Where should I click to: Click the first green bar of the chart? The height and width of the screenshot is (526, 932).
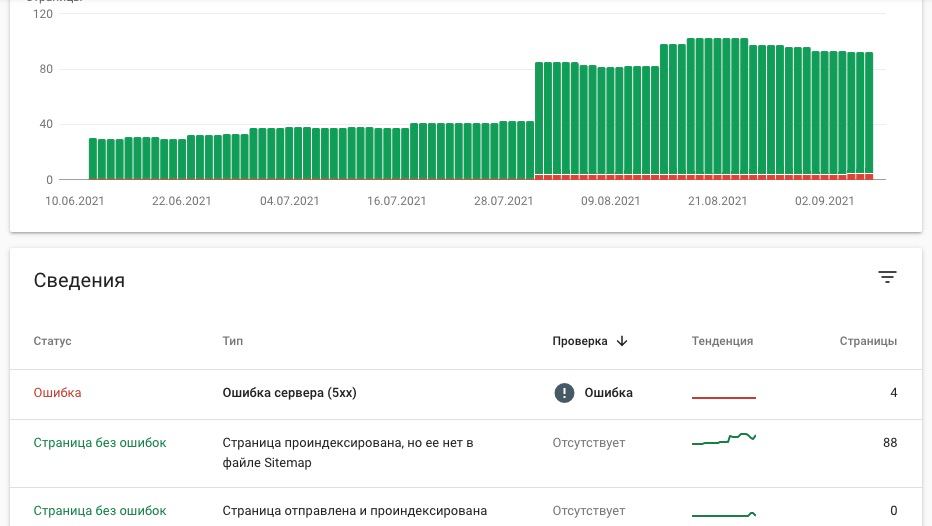point(93,159)
